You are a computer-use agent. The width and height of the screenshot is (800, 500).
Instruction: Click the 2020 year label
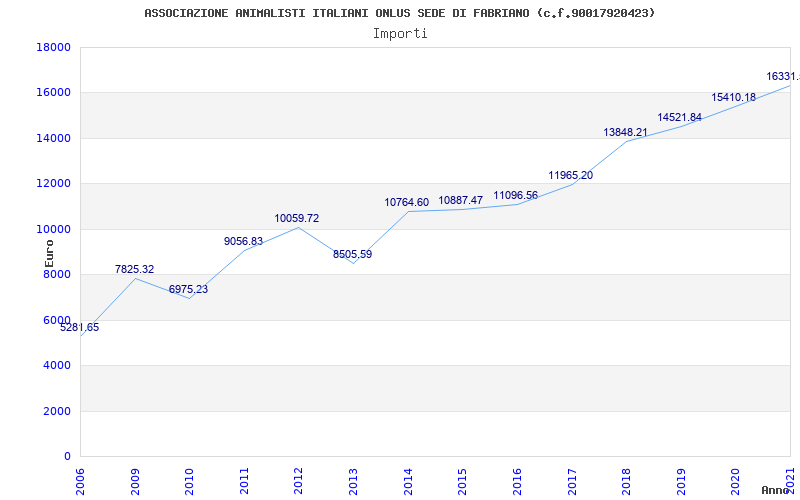735,481
